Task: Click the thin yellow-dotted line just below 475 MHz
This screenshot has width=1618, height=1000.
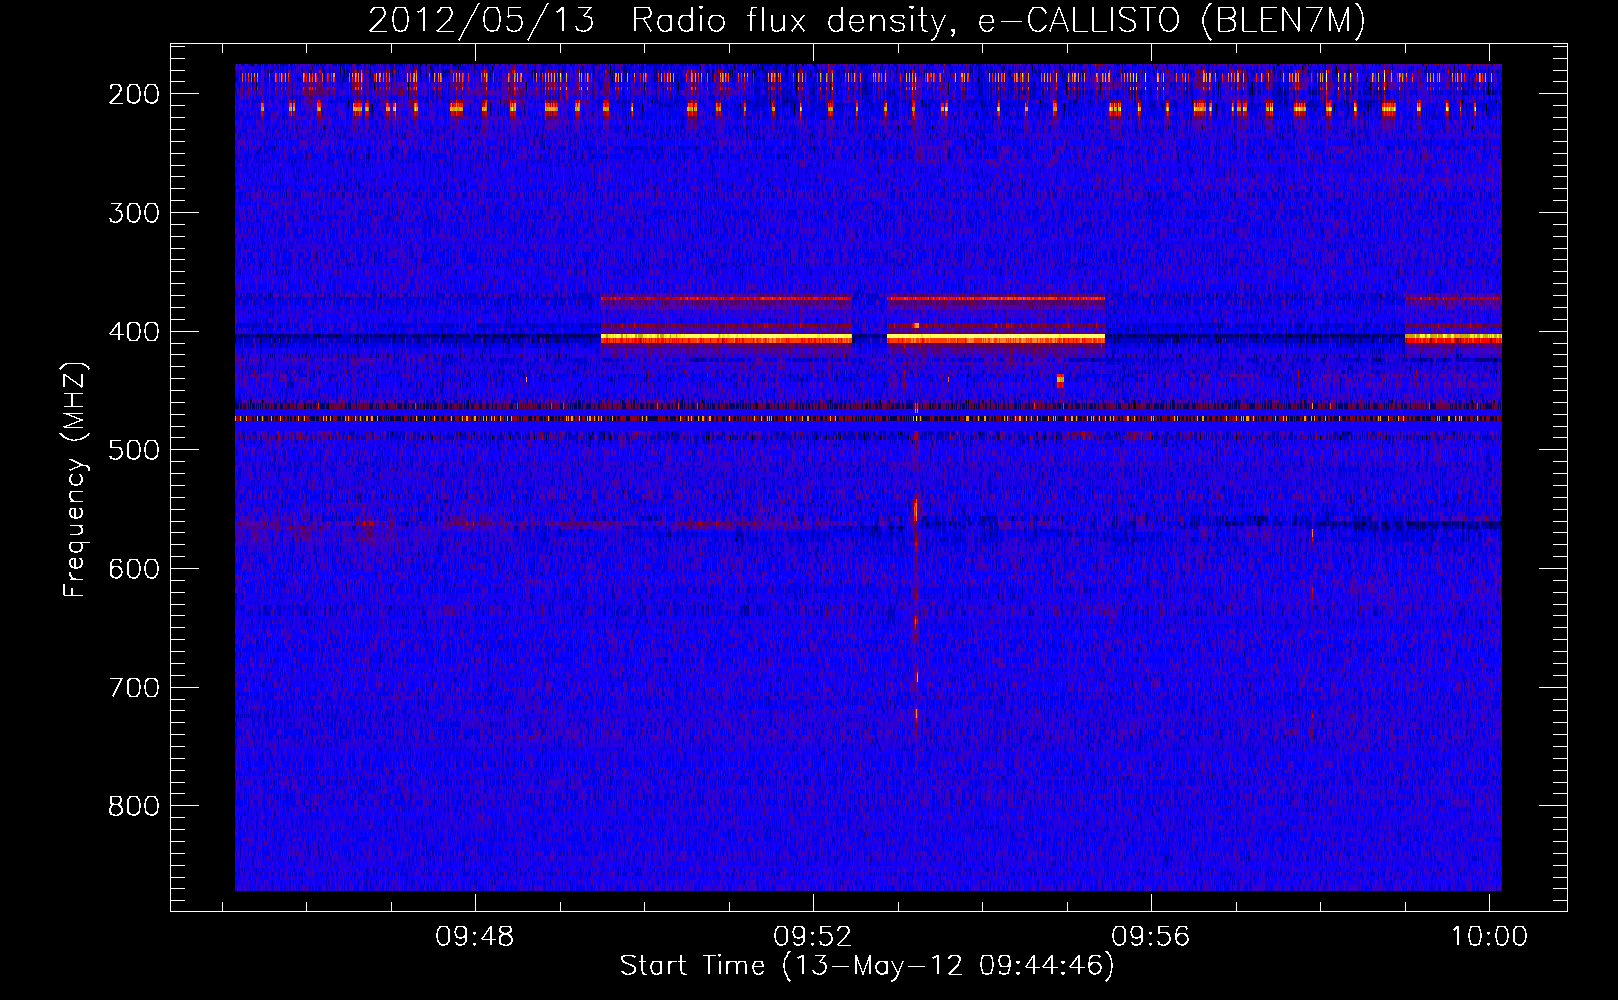Action: [x=868, y=419]
